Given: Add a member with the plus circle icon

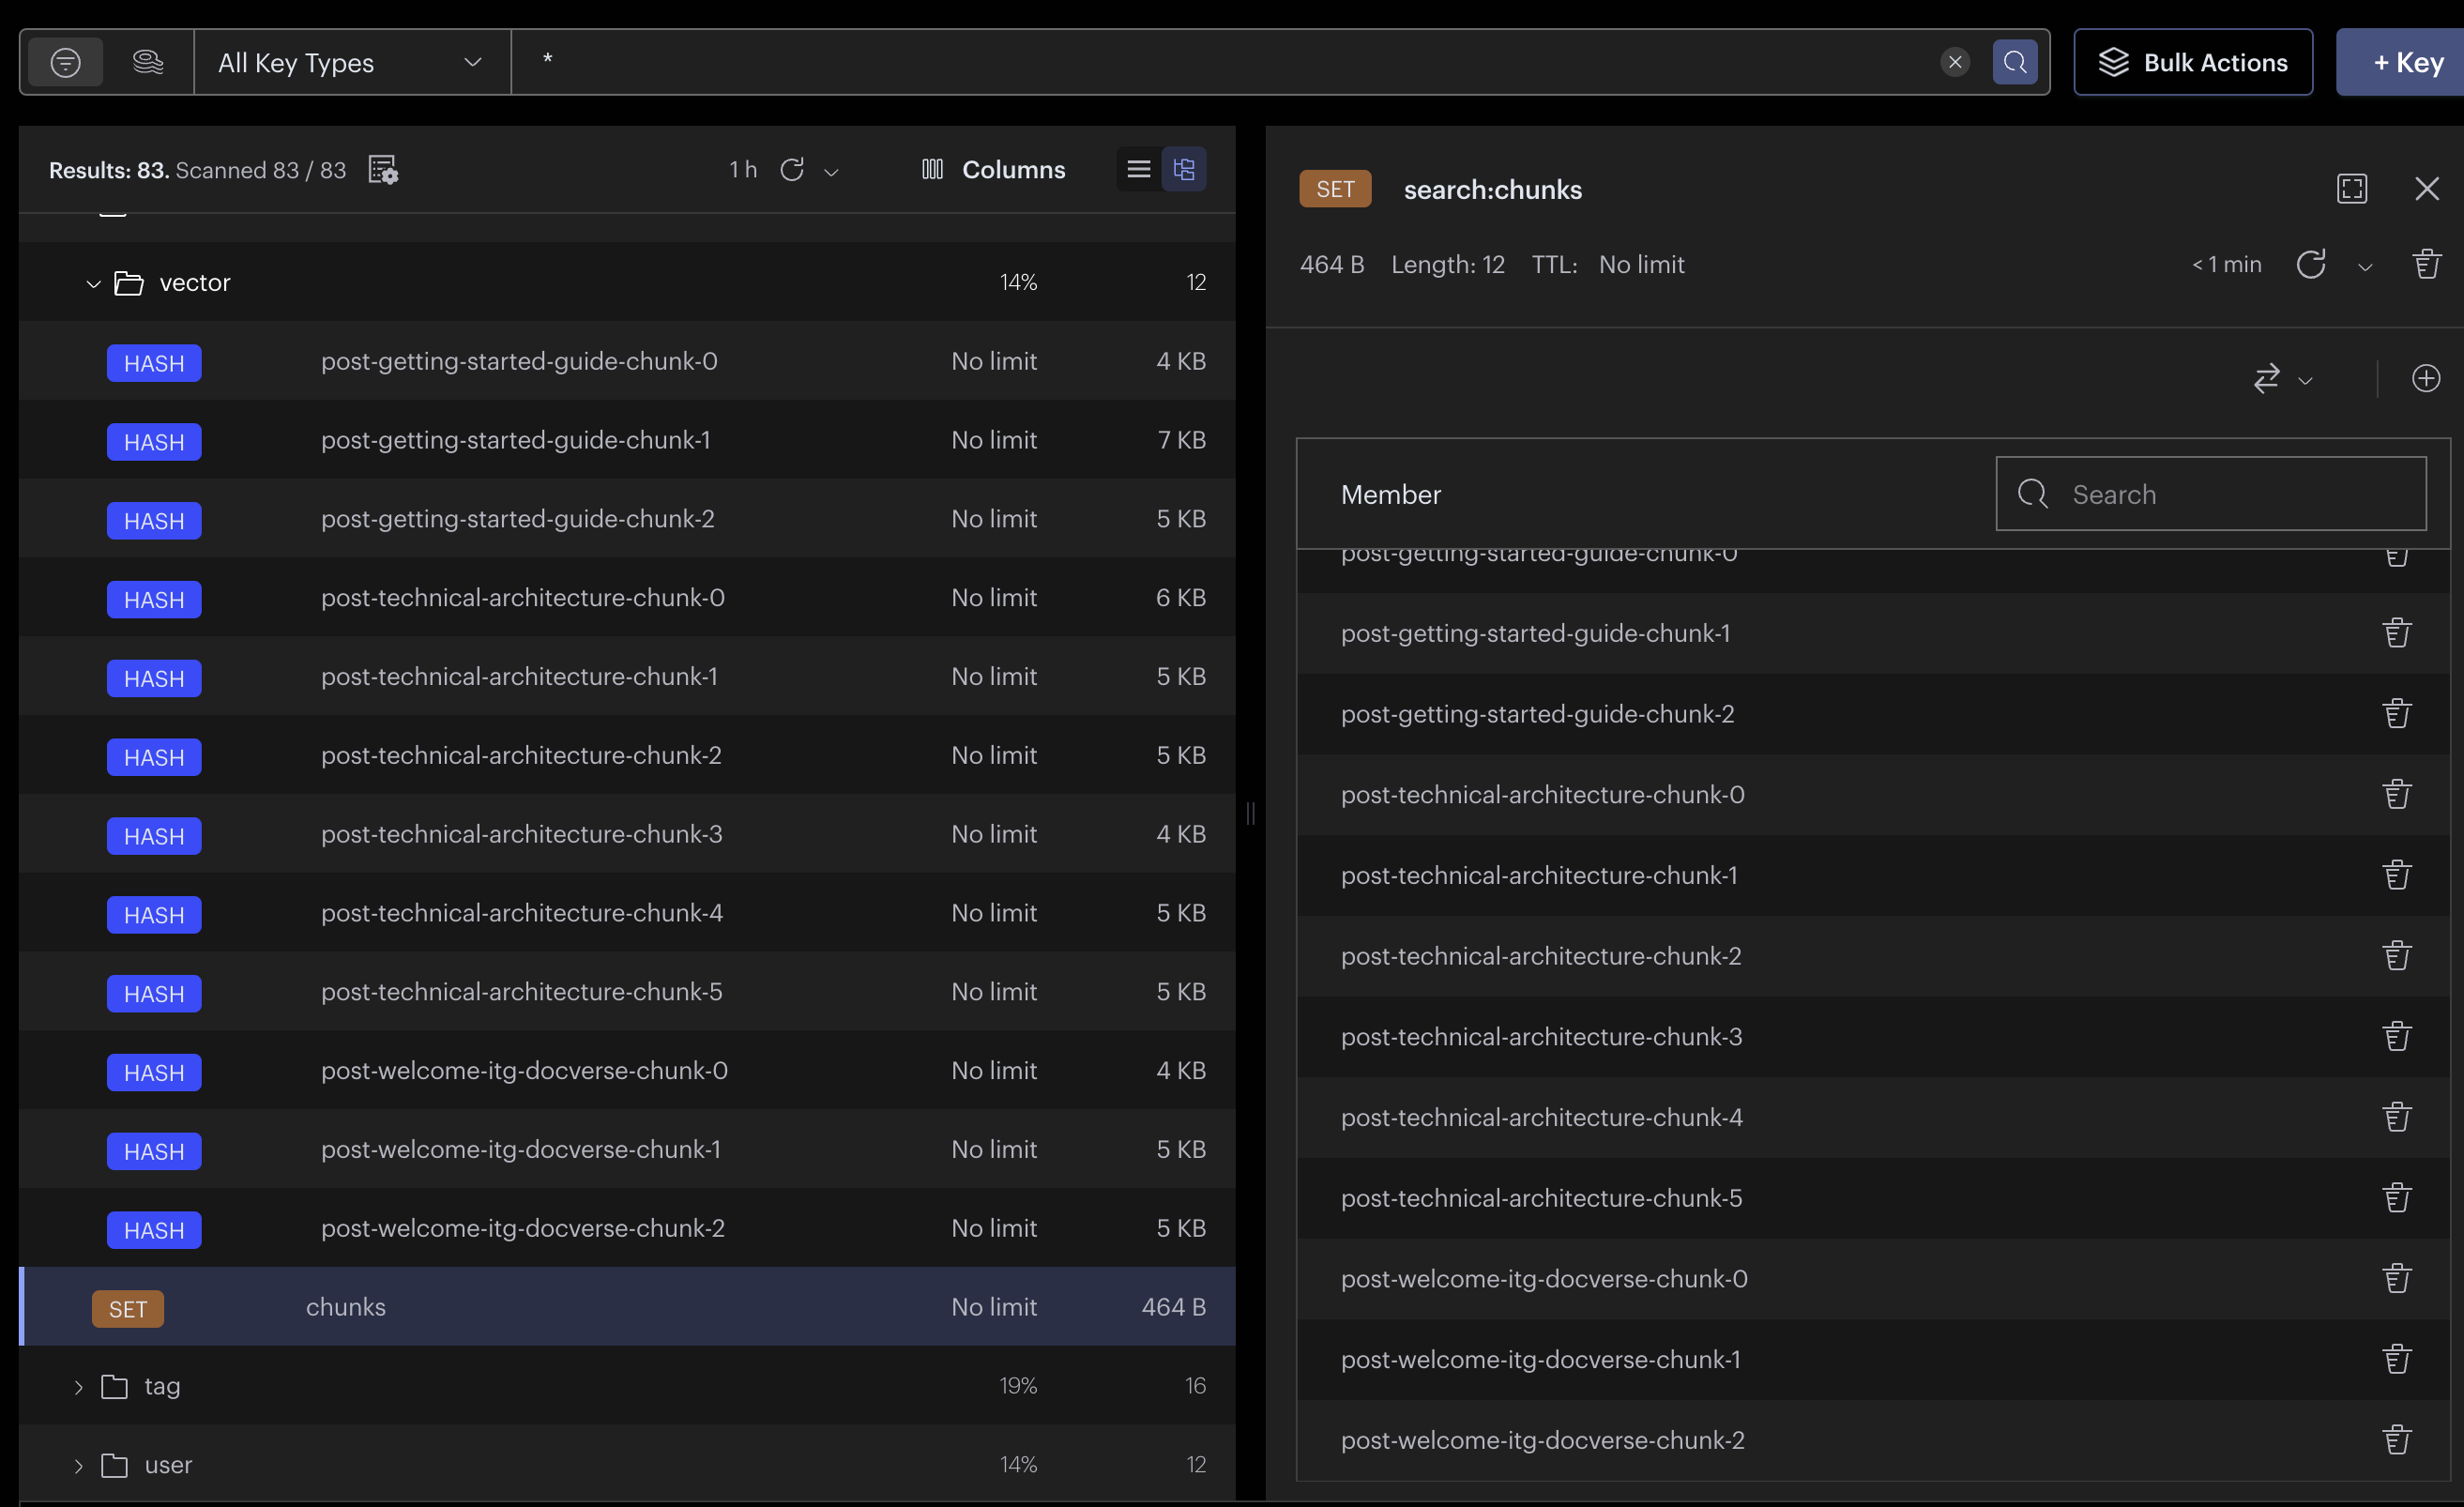Looking at the screenshot, I should 2425,378.
